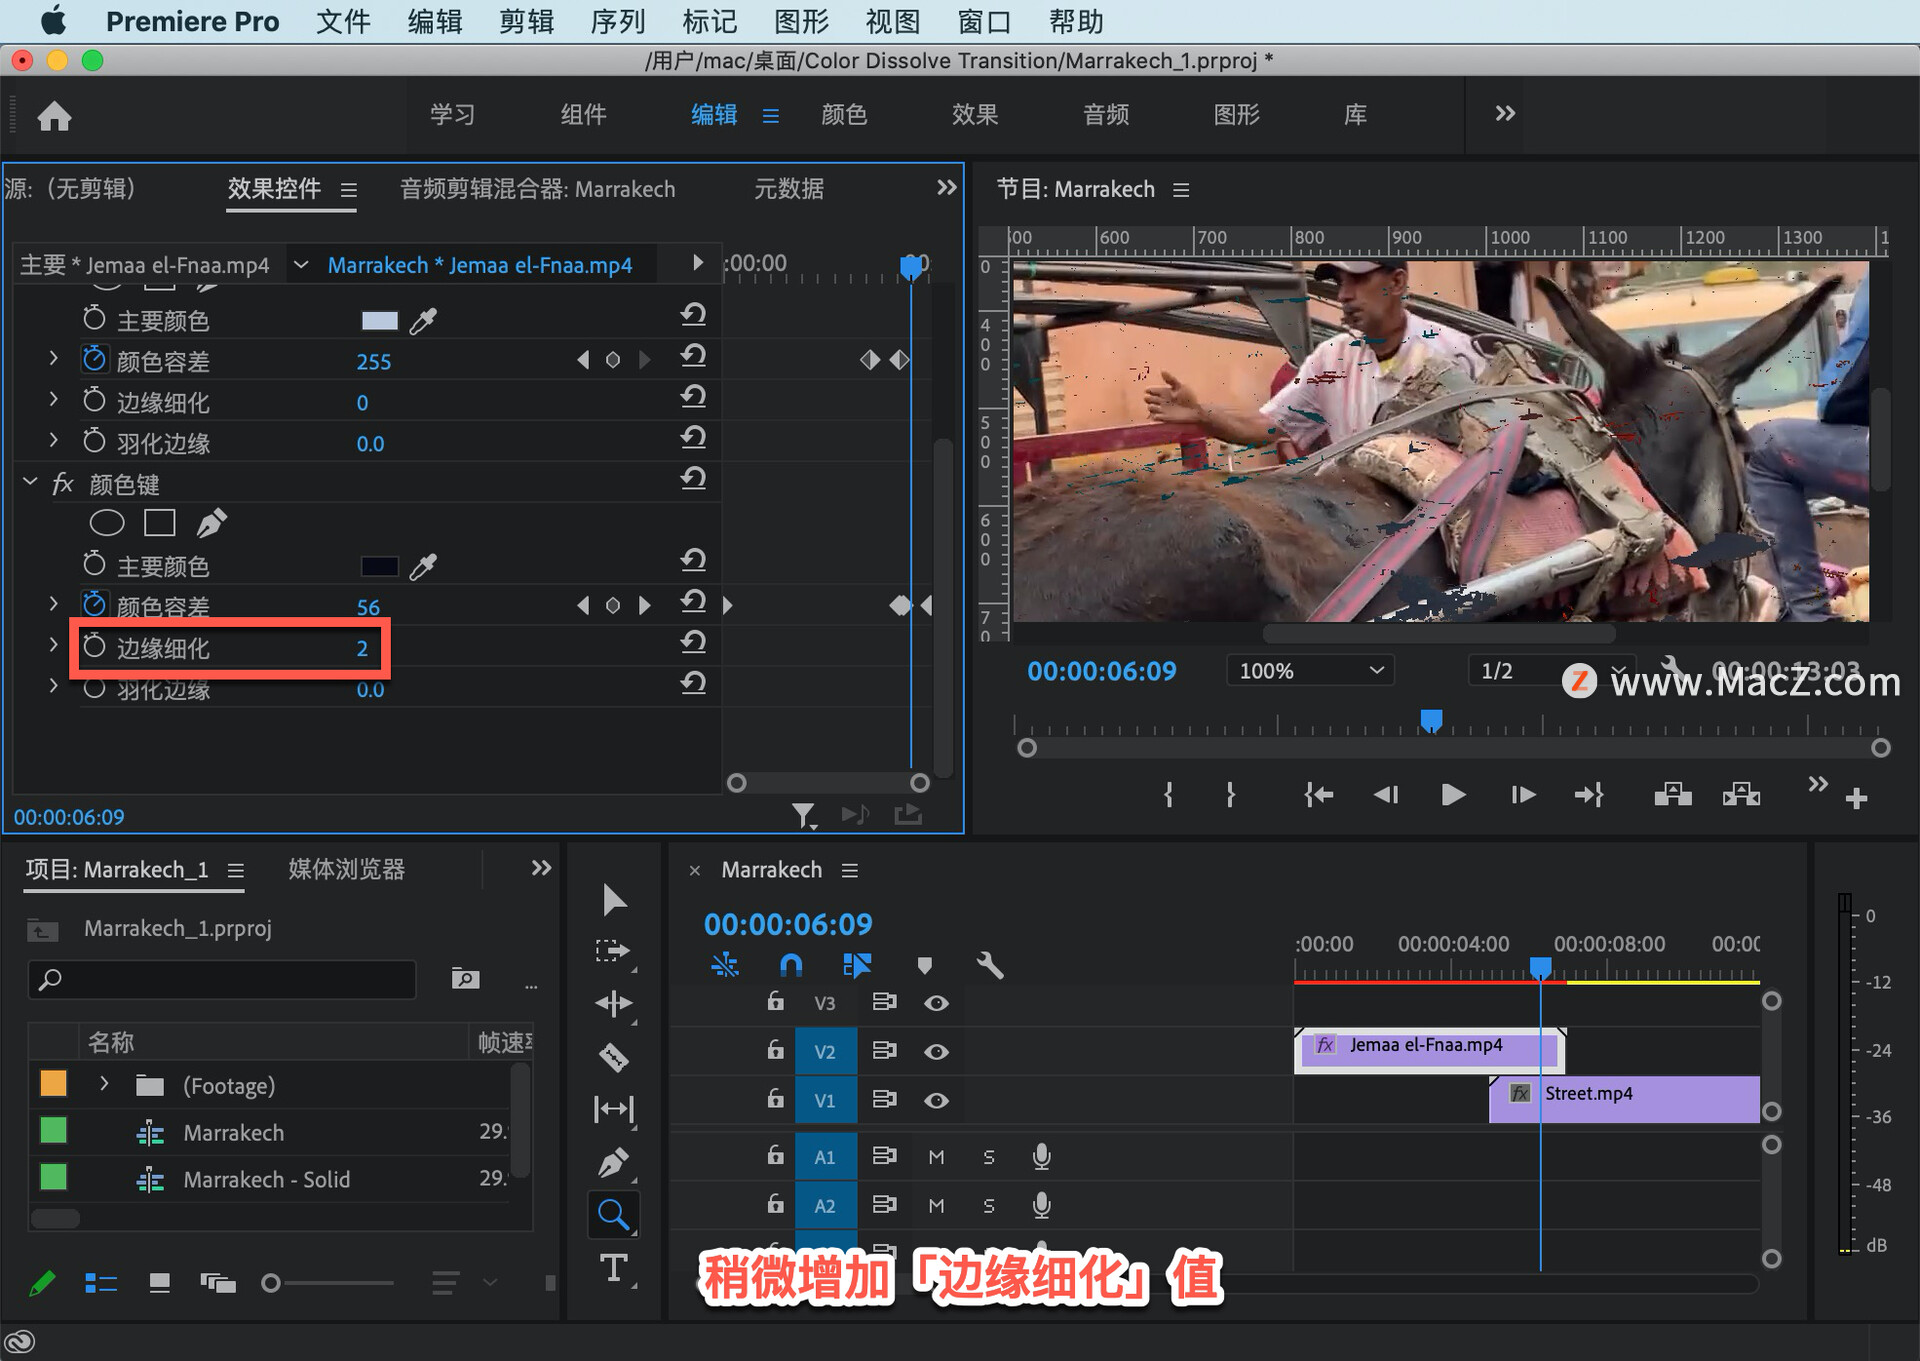The height and width of the screenshot is (1361, 1920).
Task: Select the Track Select Forward tool
Action: (x=613, y=951)
